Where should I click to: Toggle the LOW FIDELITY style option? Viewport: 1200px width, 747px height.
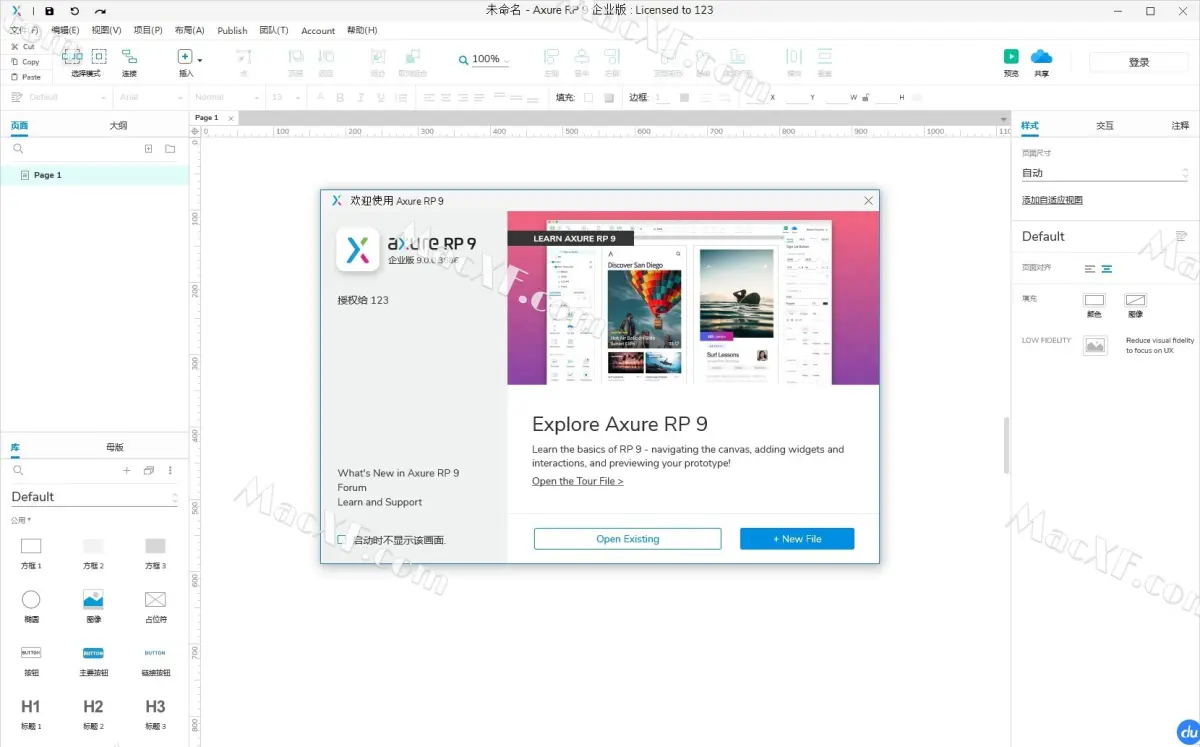[x=1095, y=344]
